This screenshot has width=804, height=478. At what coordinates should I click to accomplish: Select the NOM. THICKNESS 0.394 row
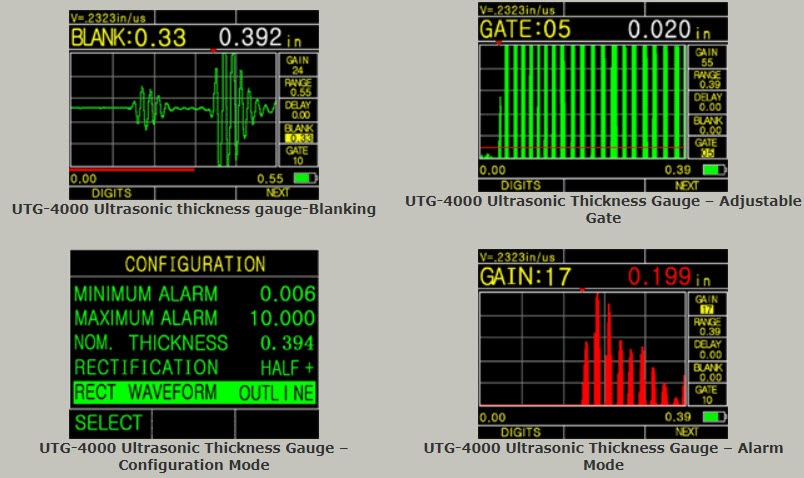pos(194,343)
